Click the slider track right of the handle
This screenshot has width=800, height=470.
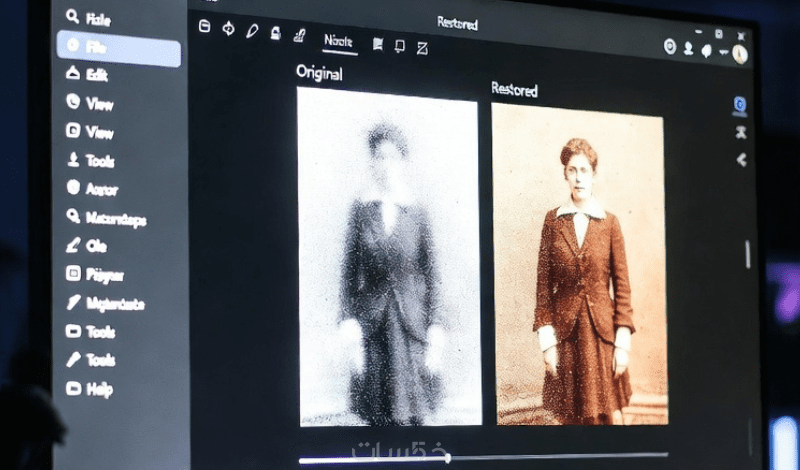coord(560,456)
